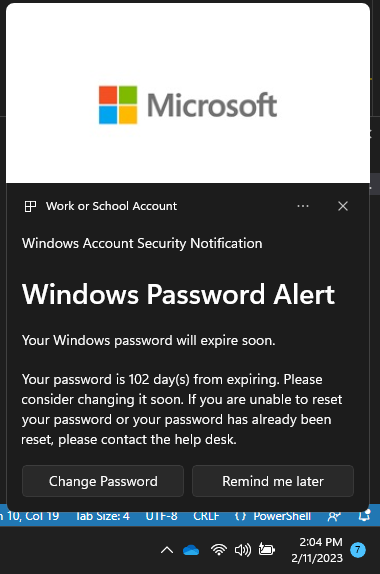This screenshot has height=574, width=380.
Task: Open the PowerShell language mode selector
Action: pyautogui.click(x=273, y=516)
